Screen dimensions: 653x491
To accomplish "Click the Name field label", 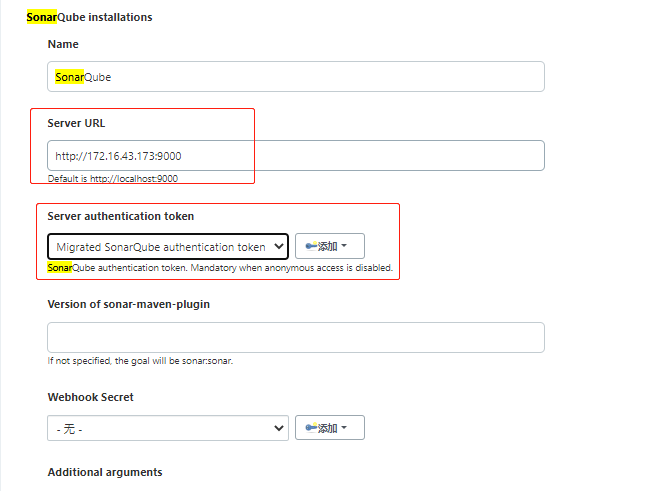I will click(x=63, y=44).
